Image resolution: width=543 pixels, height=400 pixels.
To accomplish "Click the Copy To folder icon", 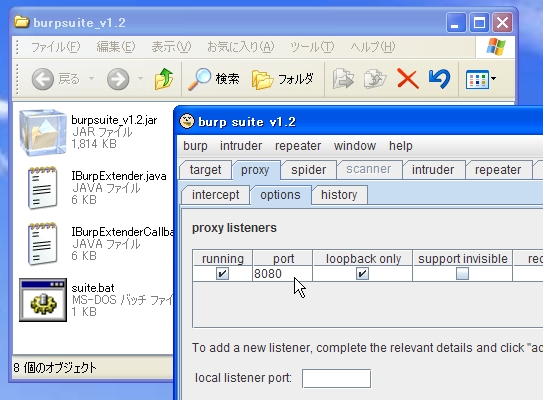I will (375, 79).
